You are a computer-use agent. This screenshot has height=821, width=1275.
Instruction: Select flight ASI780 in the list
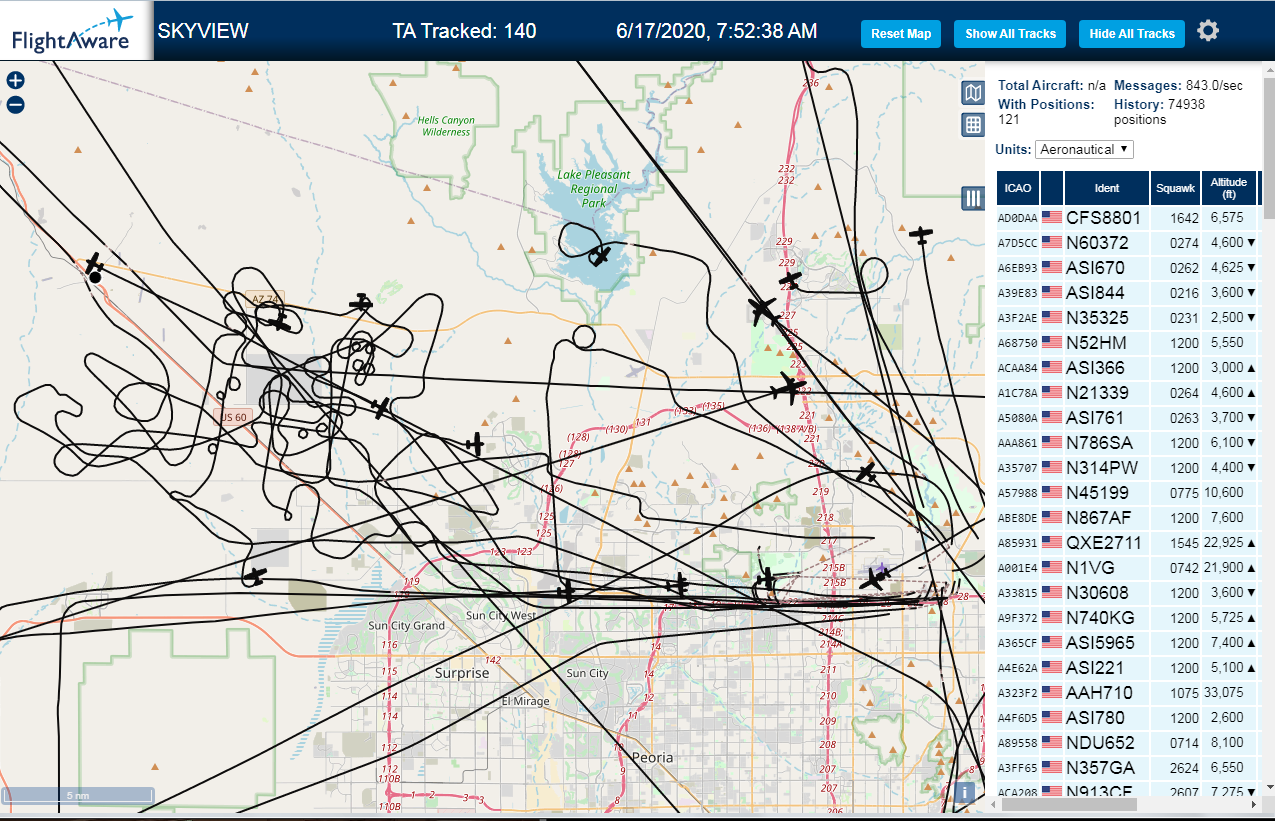pos(1095,717)
